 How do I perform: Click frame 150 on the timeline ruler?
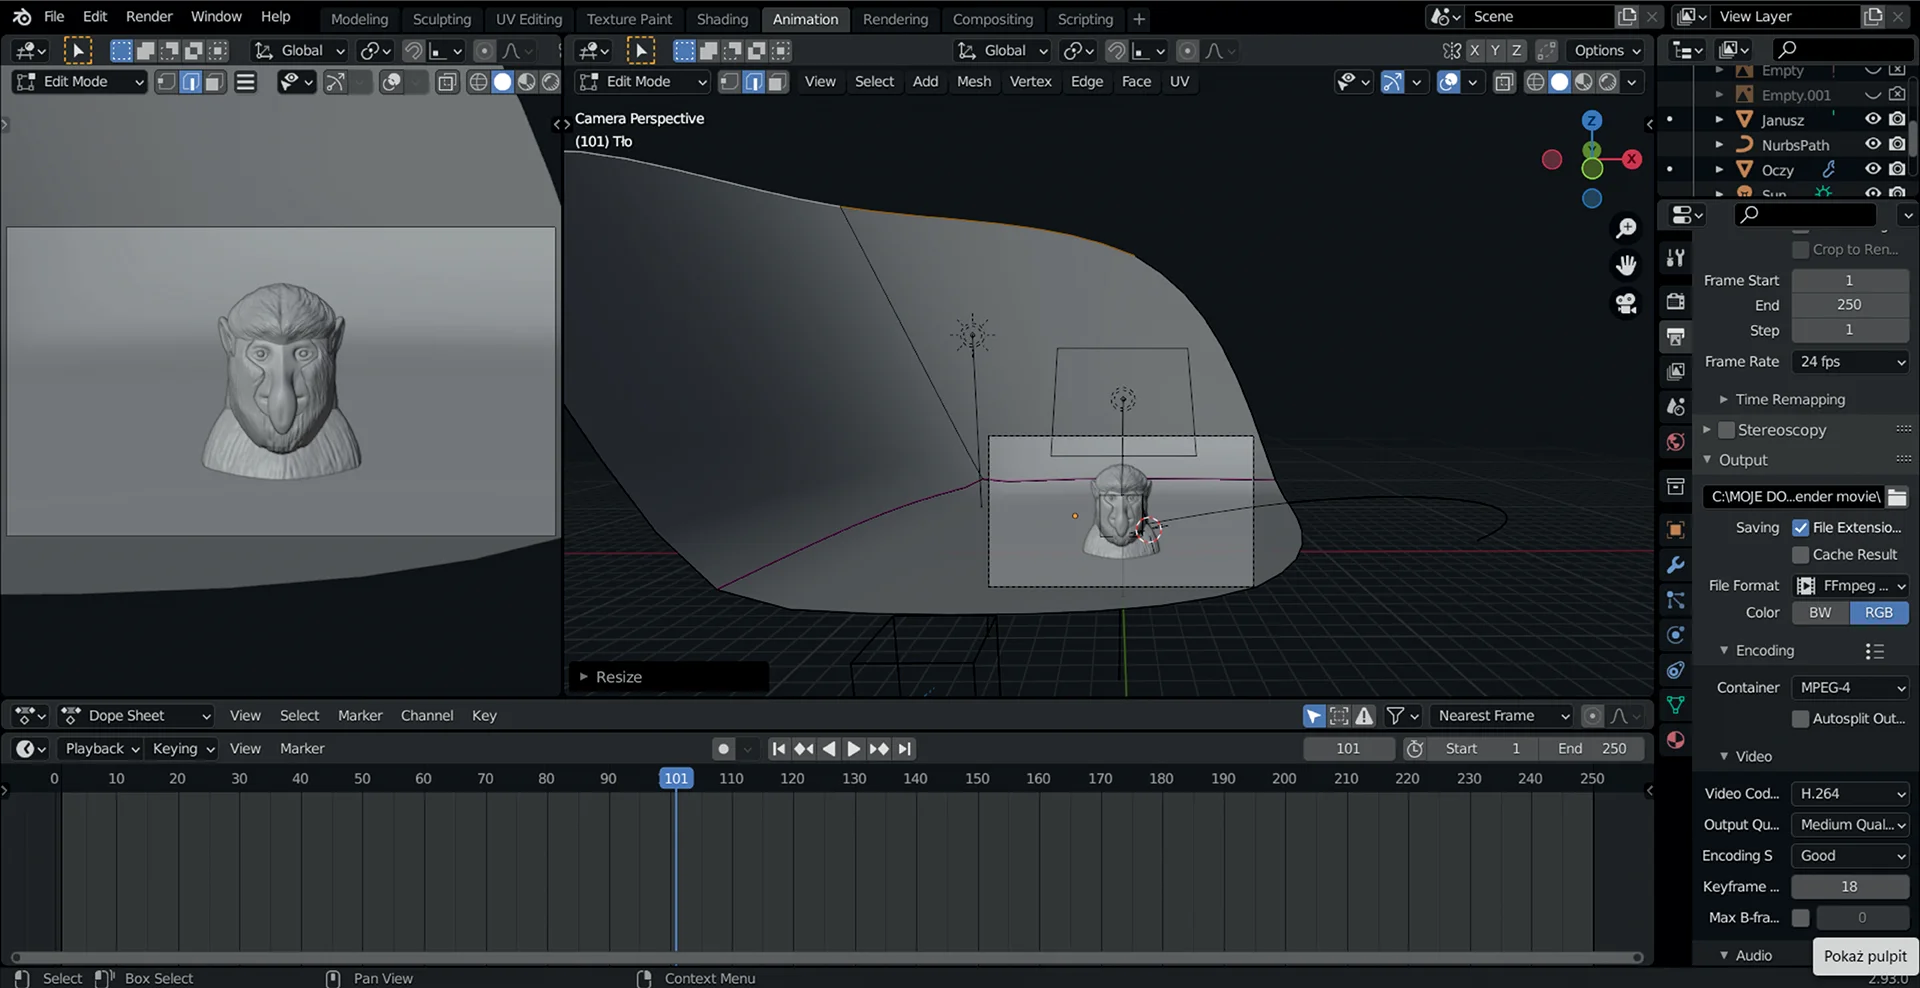pos(977,779)
